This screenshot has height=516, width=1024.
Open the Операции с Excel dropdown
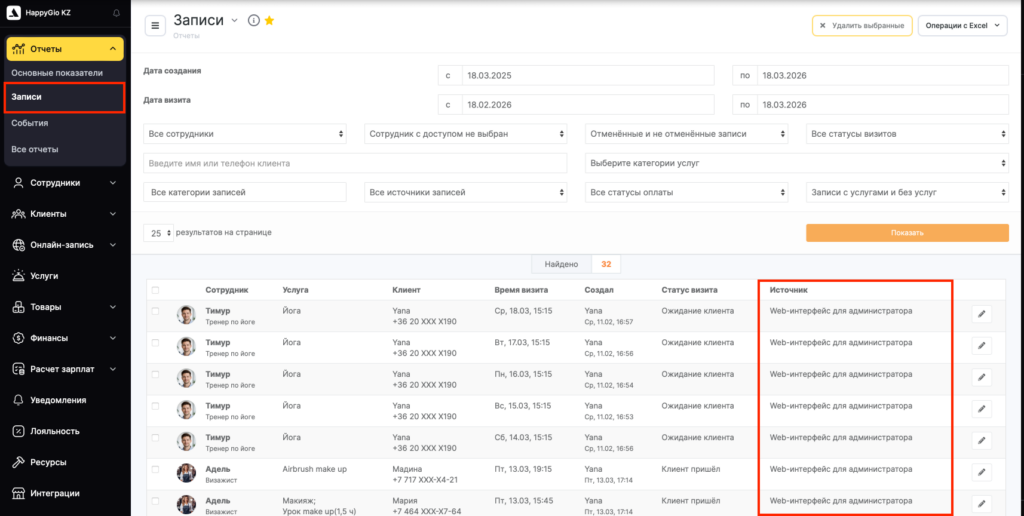961,26
